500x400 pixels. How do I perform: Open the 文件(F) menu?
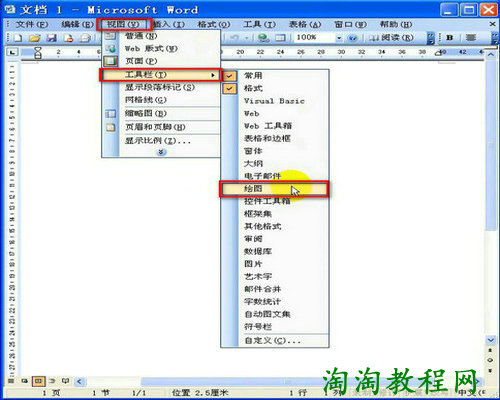32,24
